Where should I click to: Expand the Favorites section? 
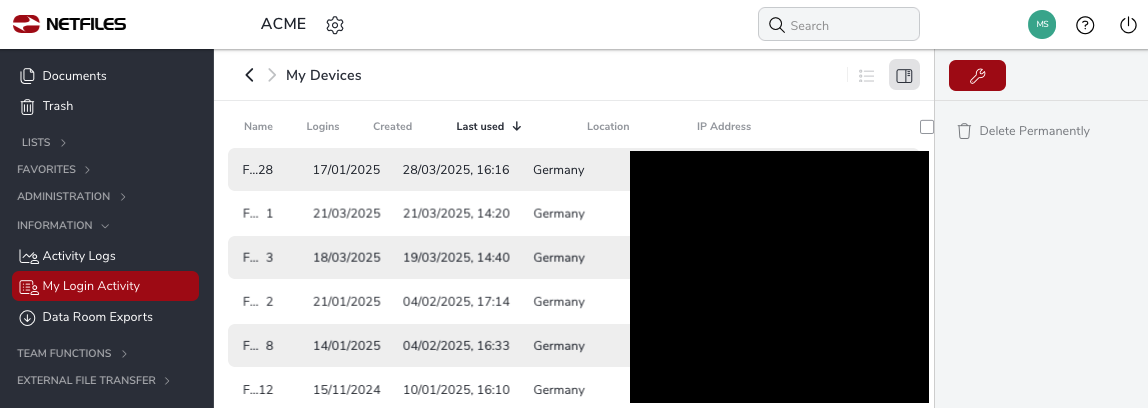pyautogui.click(x=54, y=170)
